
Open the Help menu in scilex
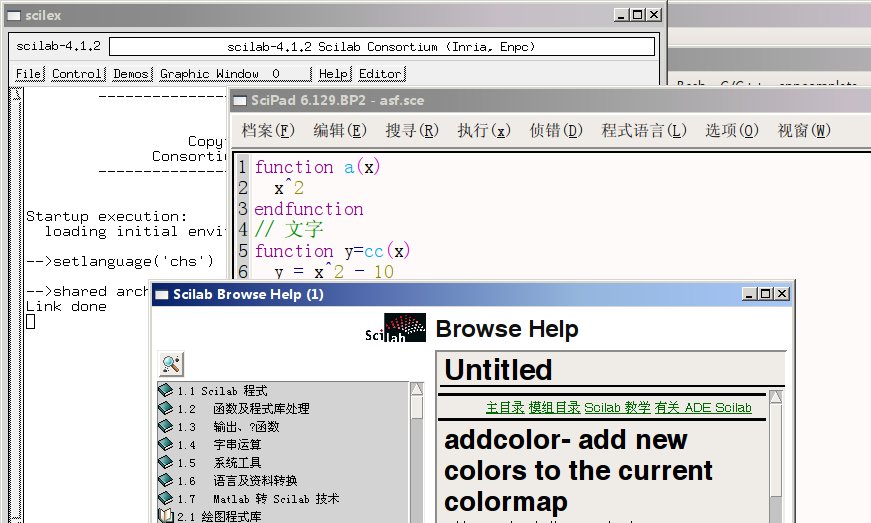point(334,74)
